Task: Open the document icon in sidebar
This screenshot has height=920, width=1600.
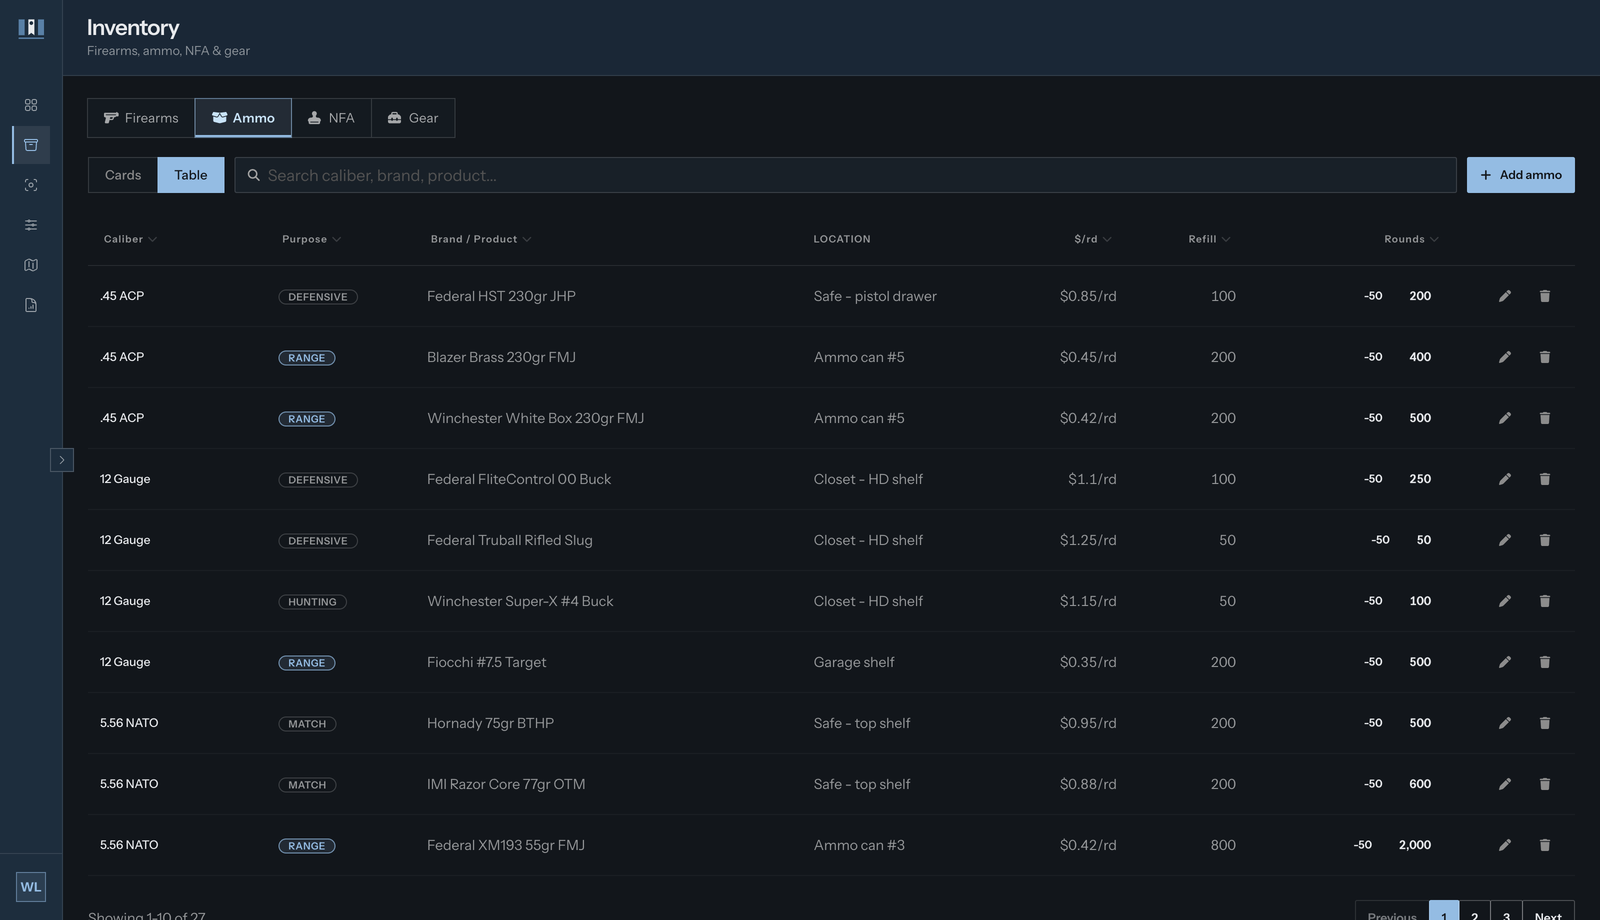Action: 31,305
